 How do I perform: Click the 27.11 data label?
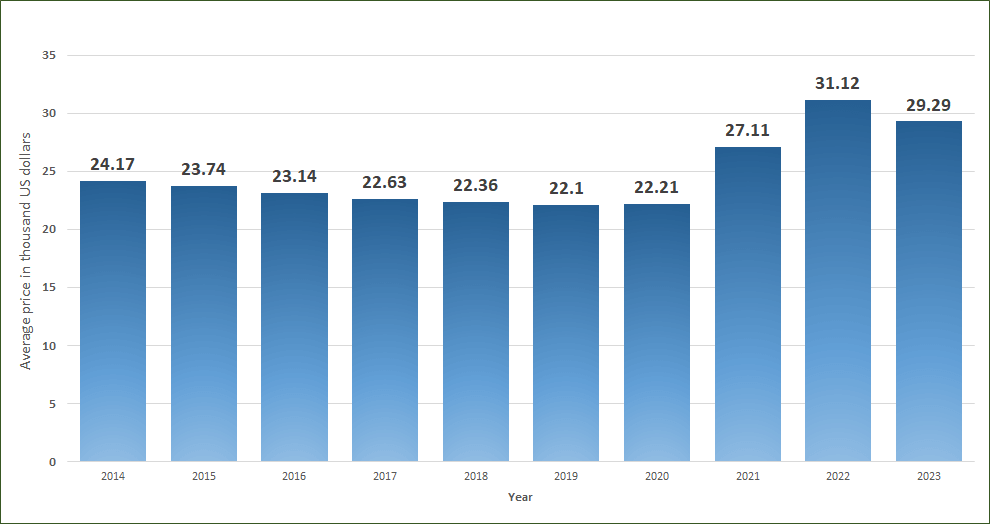(748, 130)
